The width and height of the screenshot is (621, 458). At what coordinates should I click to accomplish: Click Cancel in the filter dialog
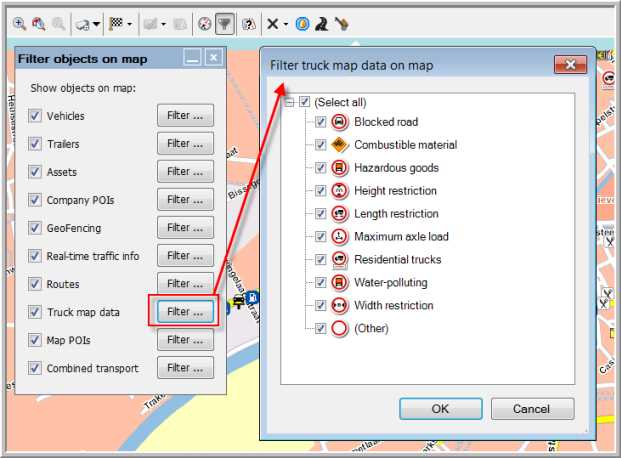pos(531,408)
